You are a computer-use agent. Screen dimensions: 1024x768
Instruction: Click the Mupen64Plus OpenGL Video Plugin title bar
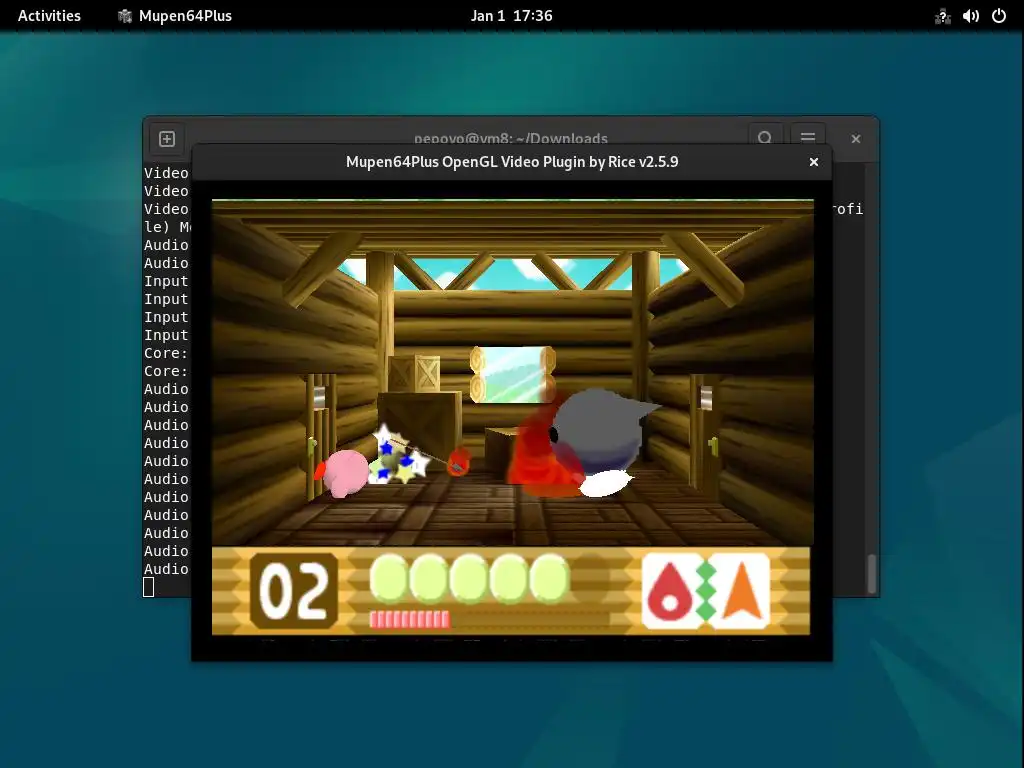click(512, 162)
